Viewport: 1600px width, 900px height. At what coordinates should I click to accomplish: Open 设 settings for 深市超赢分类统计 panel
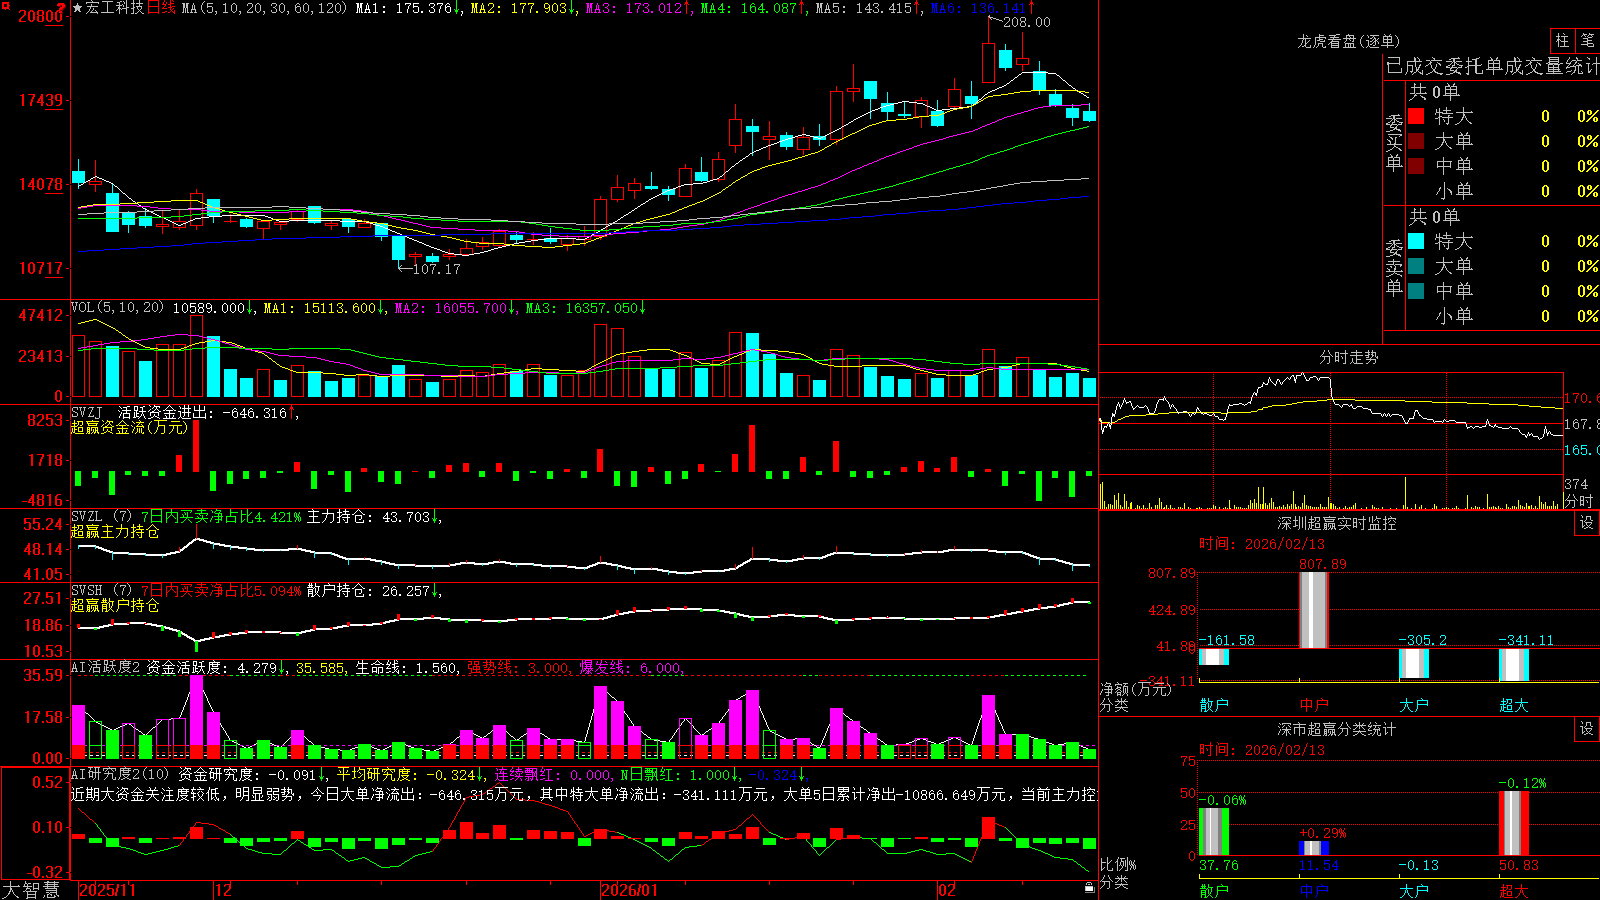(x=1587, y=729)
